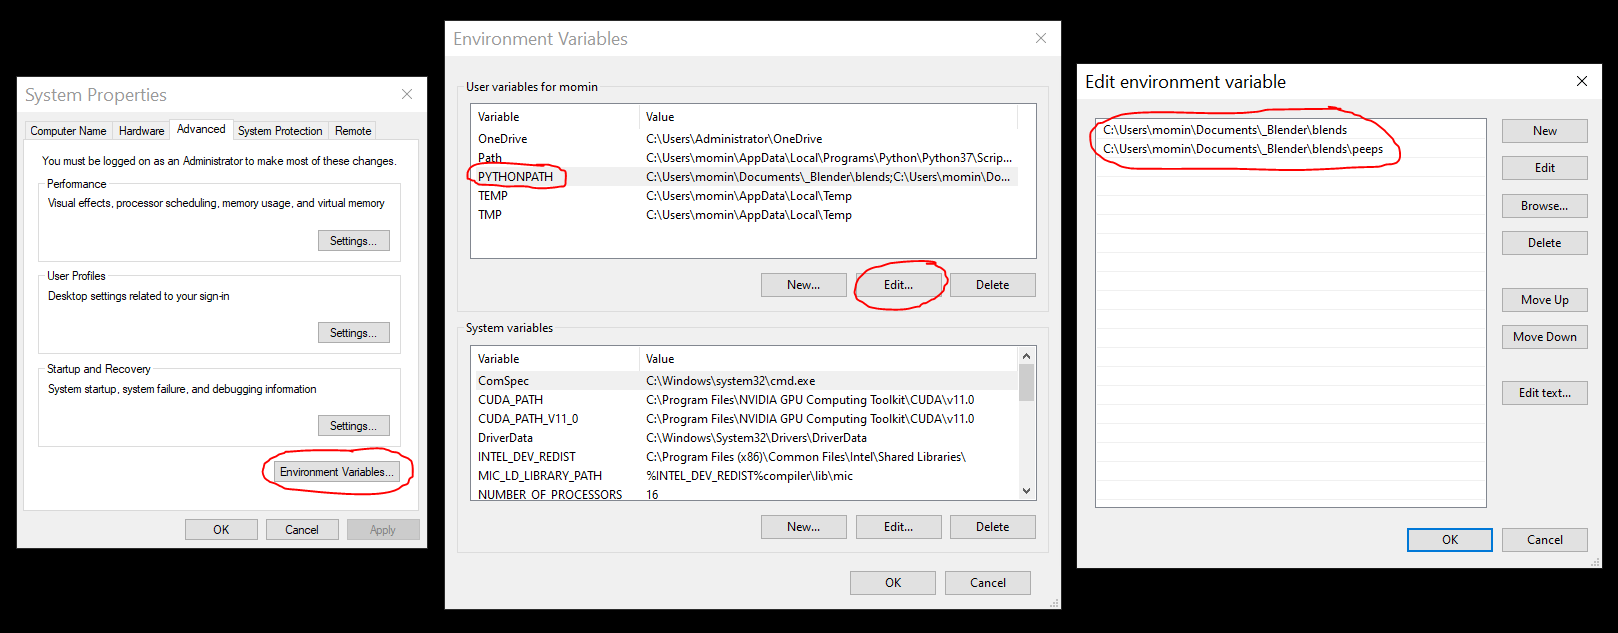
Task: Select the CUDA_PATH system variable
Action: [511, 400]
